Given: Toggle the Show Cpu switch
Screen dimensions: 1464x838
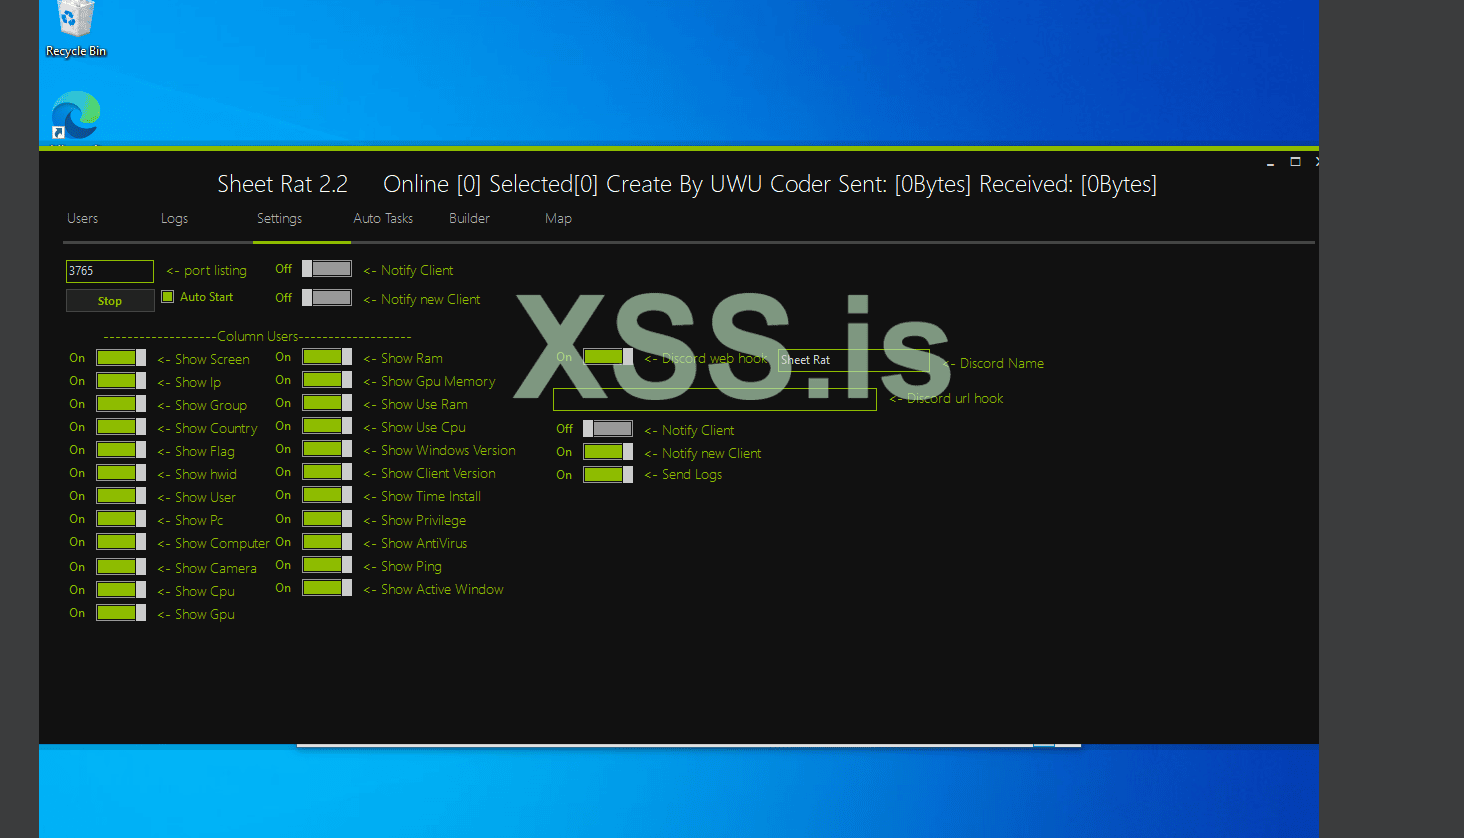Looking at the screenshot, I should [x=121, y=590].
